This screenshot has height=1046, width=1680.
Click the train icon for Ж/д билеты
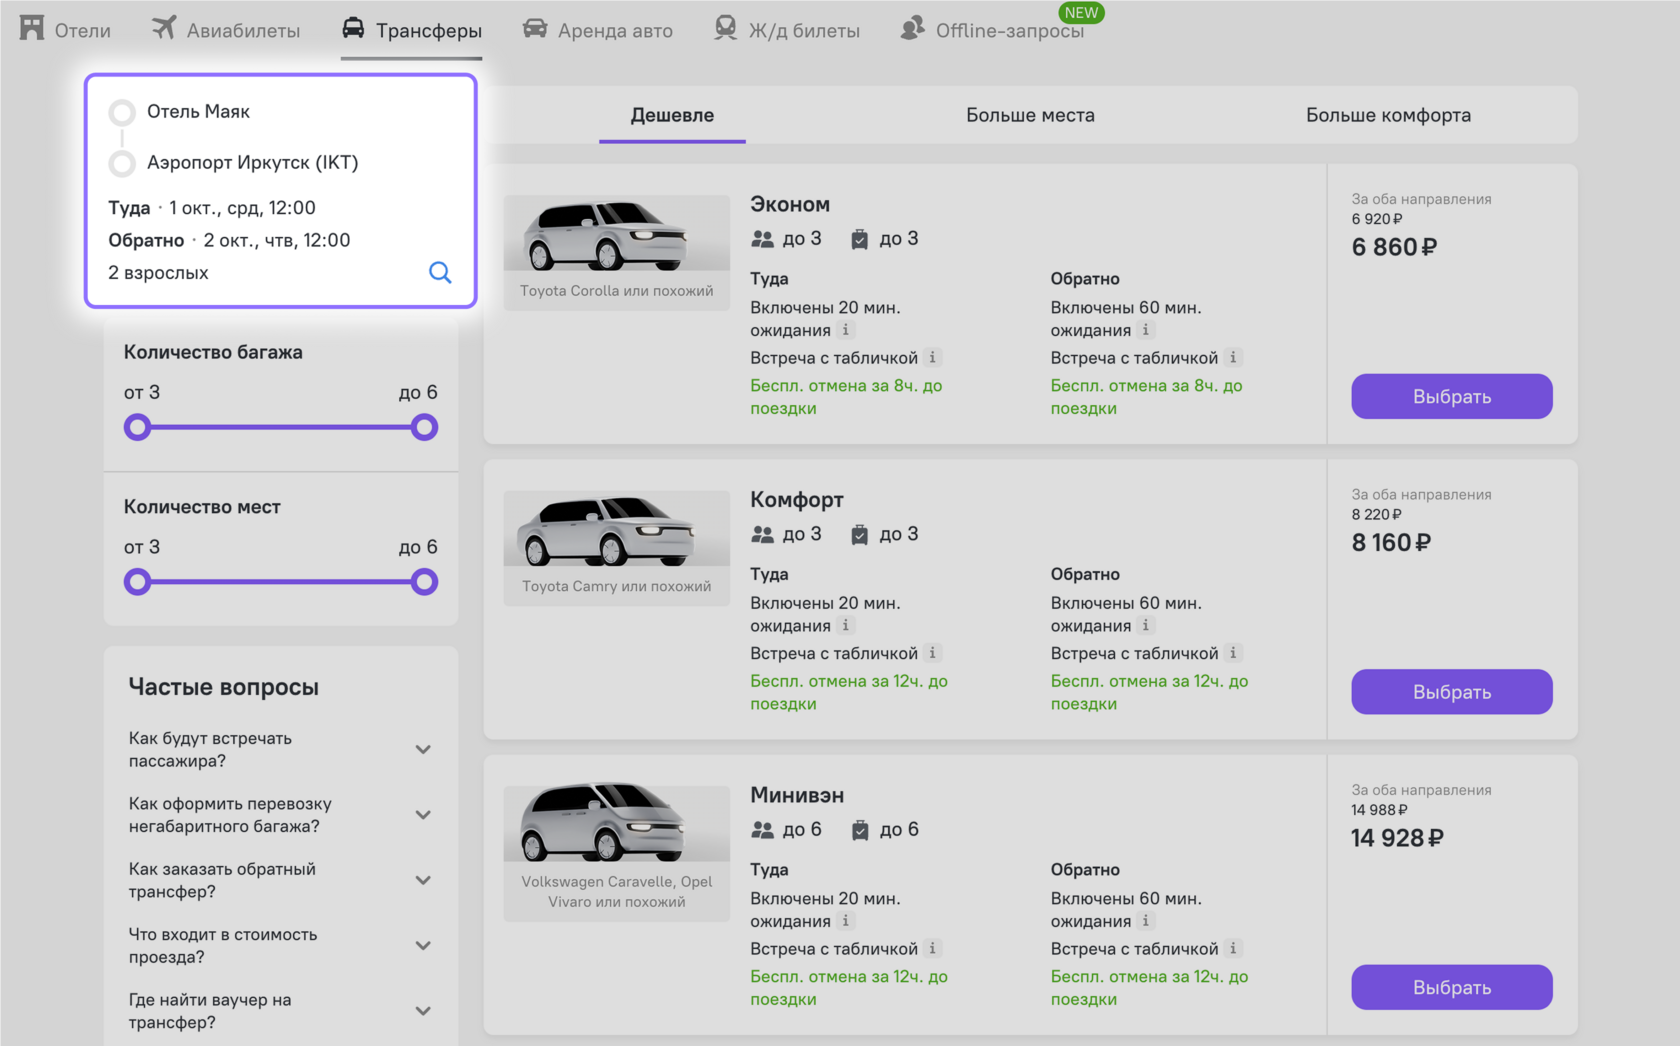[x=726, y=28]
